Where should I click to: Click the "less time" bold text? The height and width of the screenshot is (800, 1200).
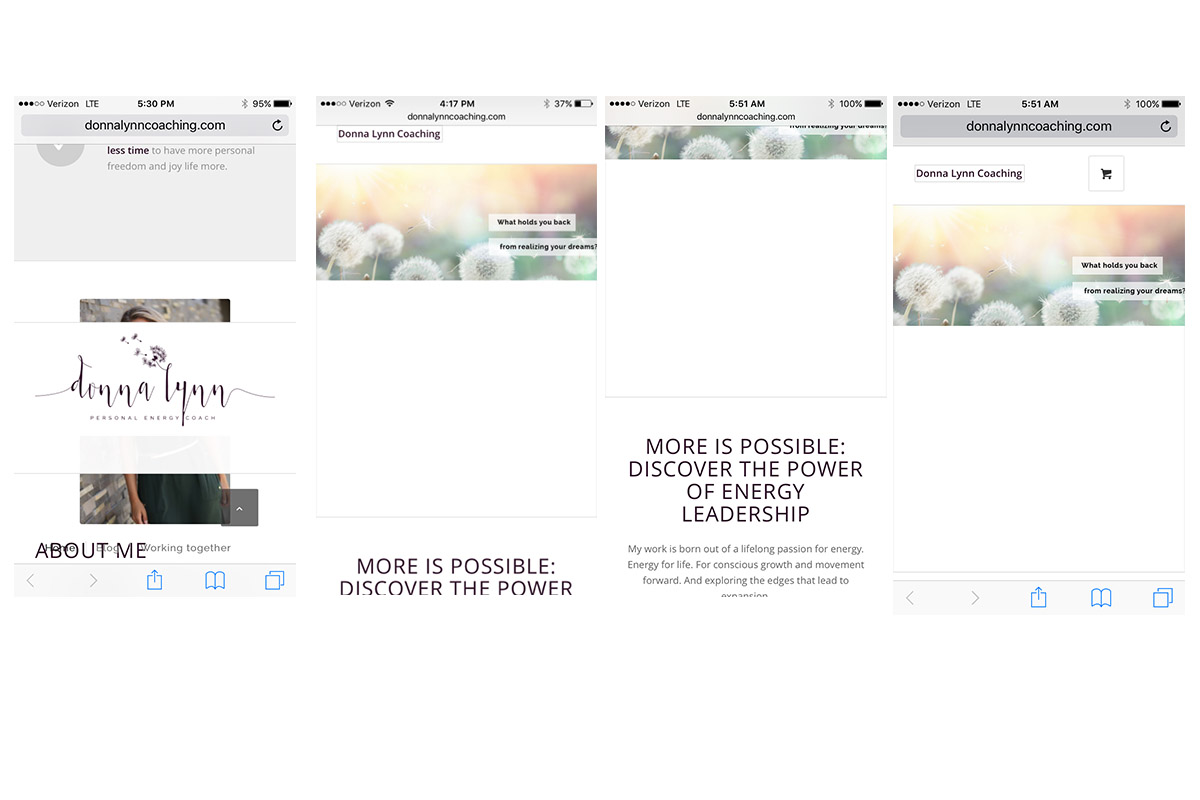click(128, 151)
